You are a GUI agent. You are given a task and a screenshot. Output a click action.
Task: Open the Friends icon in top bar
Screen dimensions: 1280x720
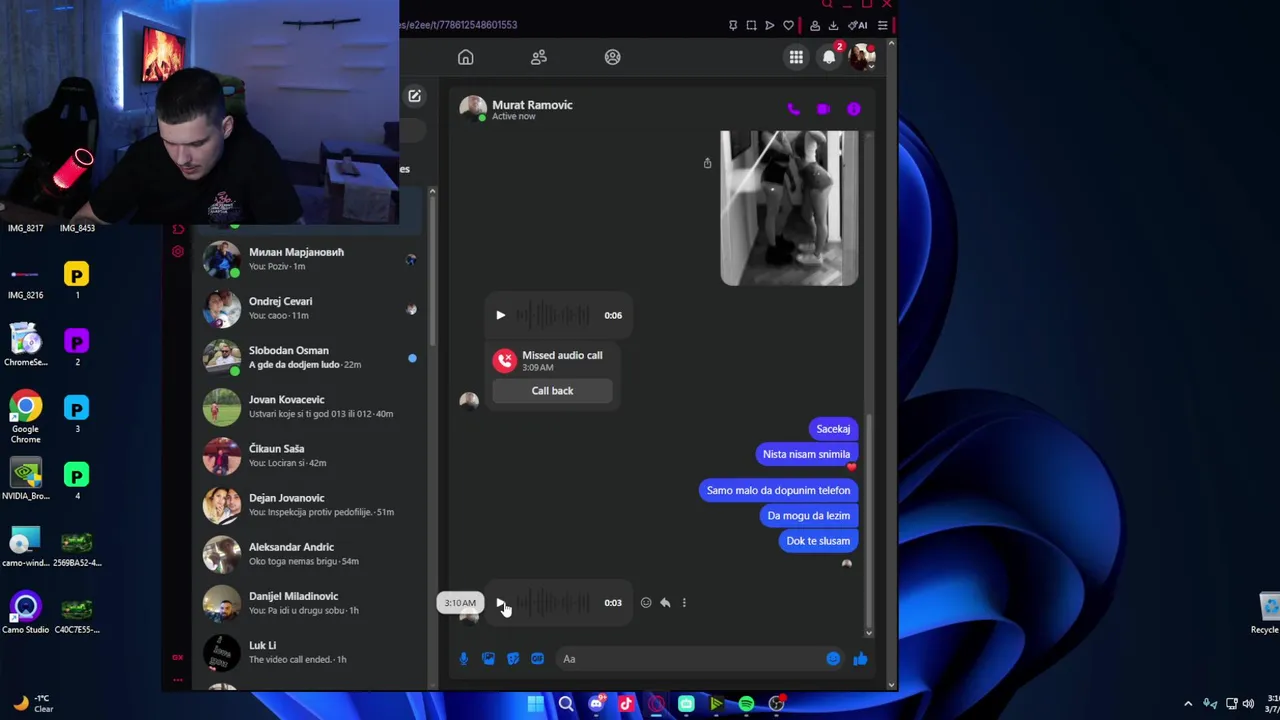click(539, 57)
